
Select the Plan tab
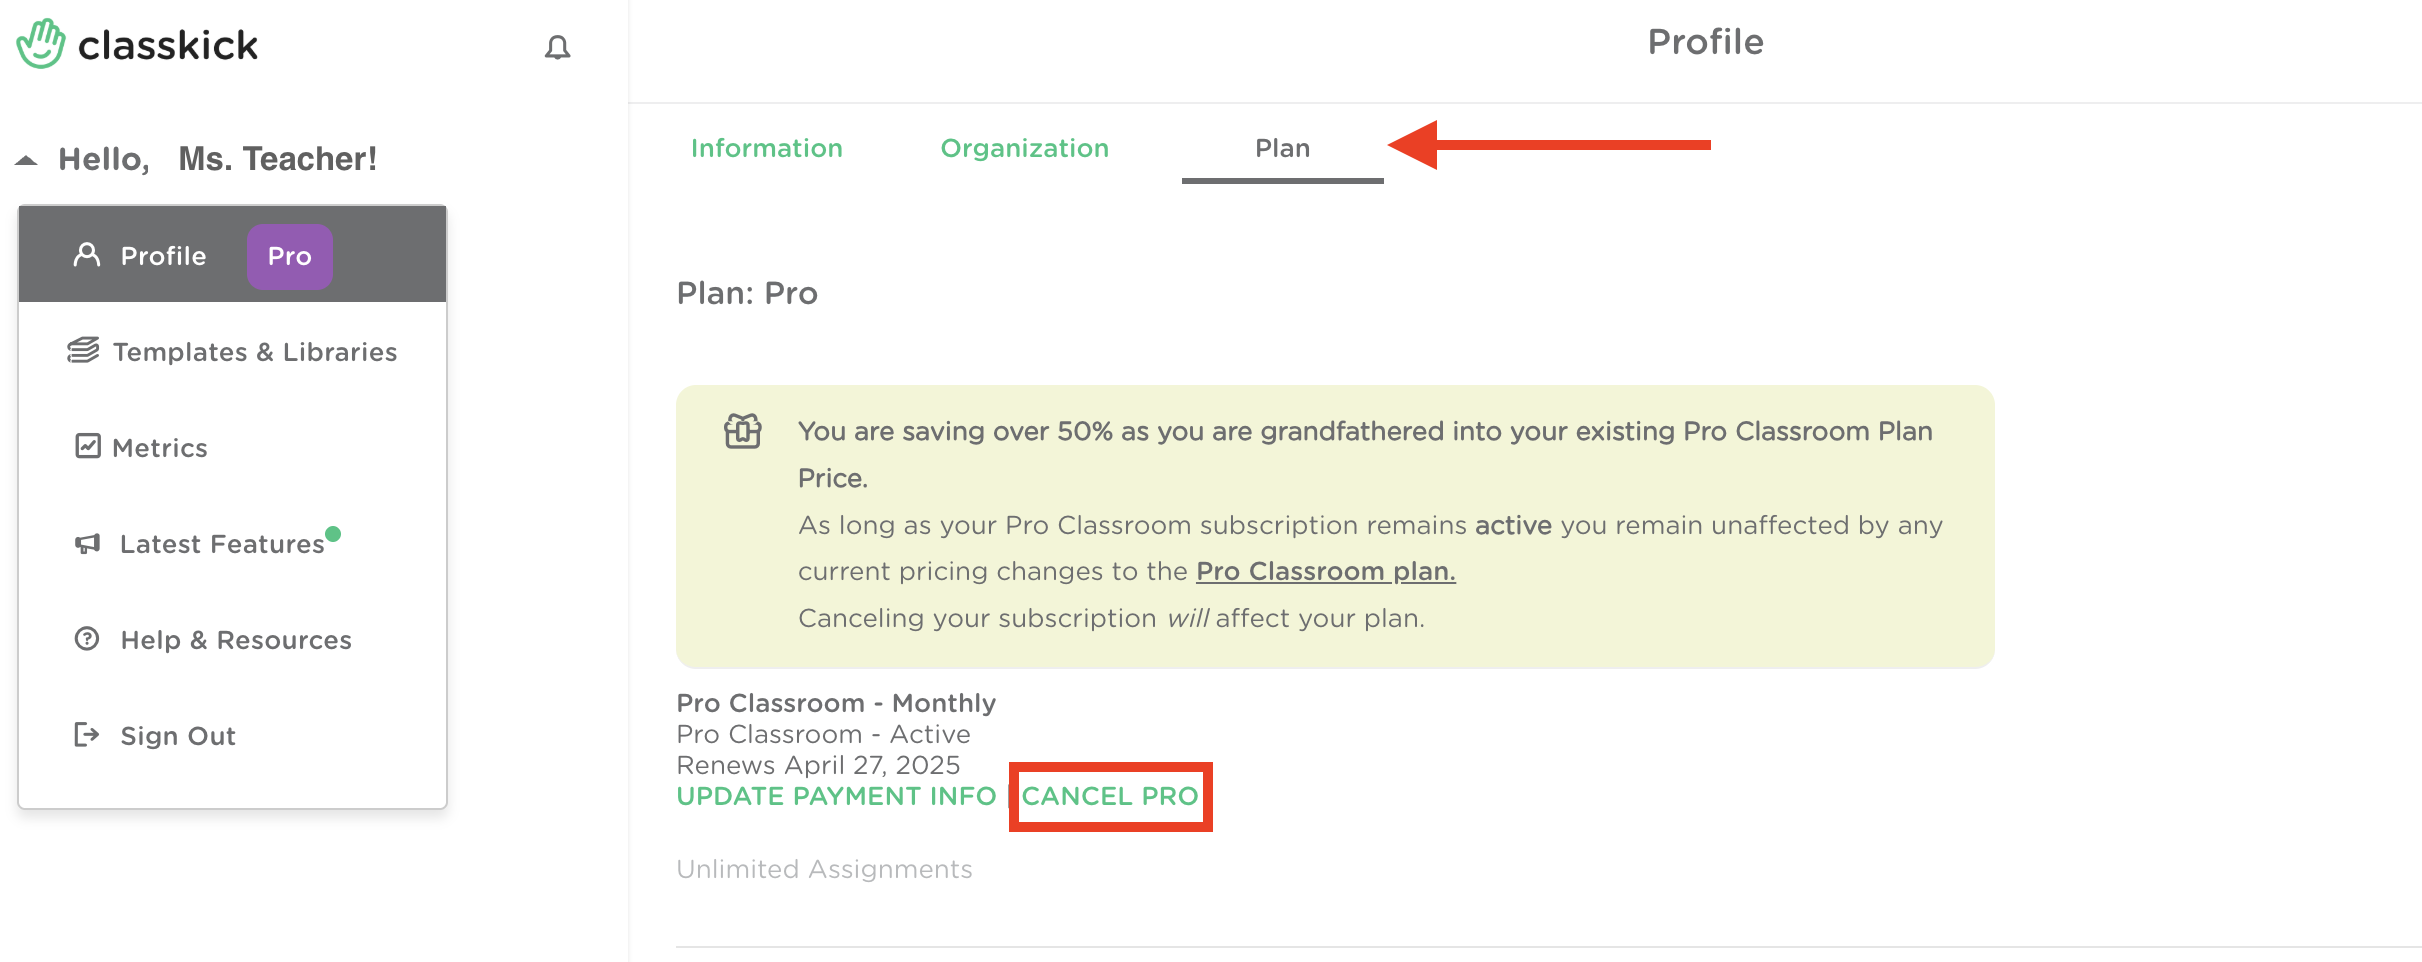click(x=1283, y=148)
